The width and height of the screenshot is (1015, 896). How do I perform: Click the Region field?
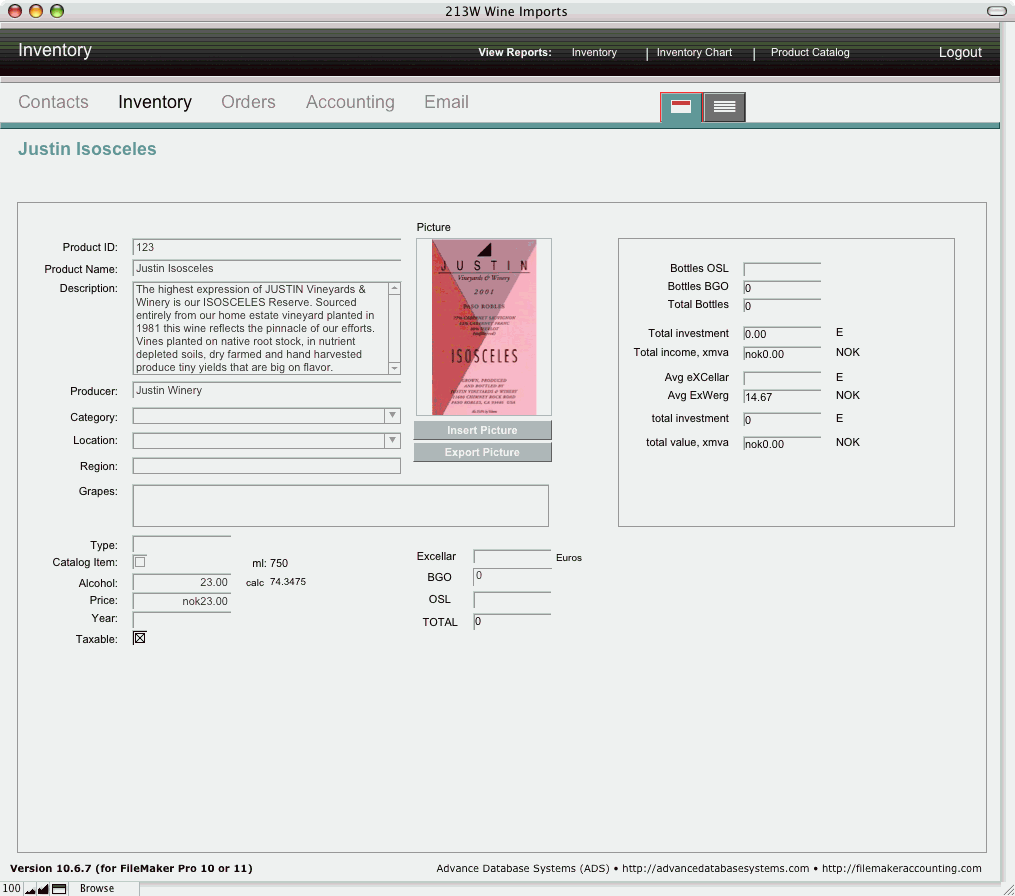point(267,466)
